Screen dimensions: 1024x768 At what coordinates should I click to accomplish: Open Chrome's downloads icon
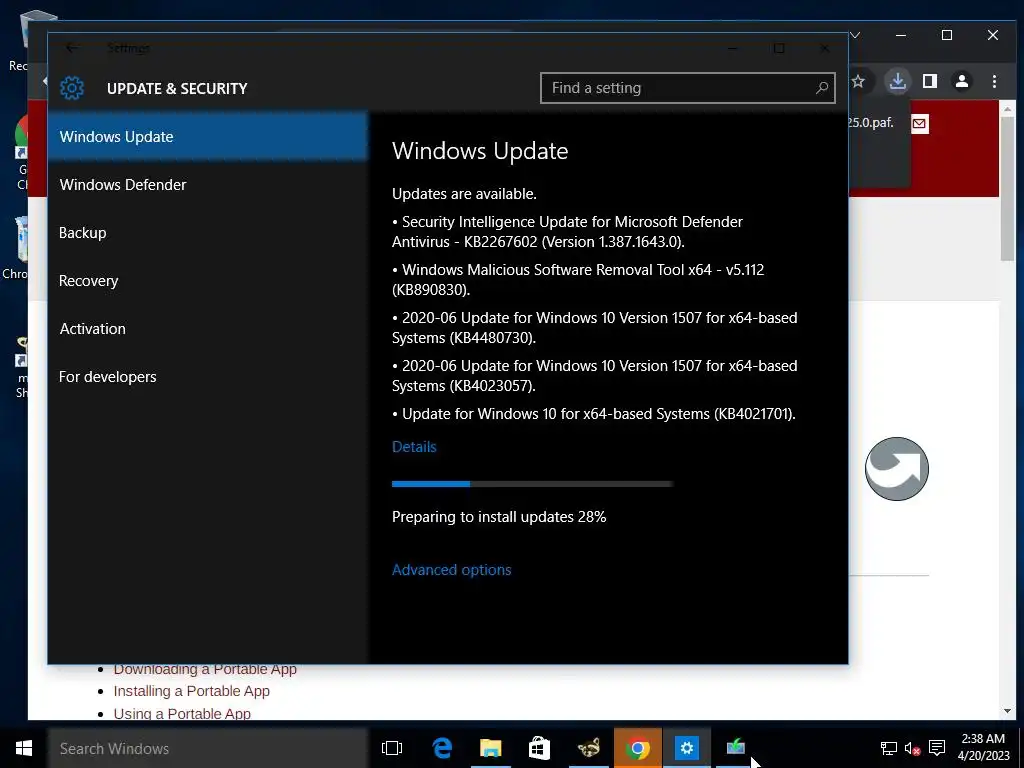[897, 81]
